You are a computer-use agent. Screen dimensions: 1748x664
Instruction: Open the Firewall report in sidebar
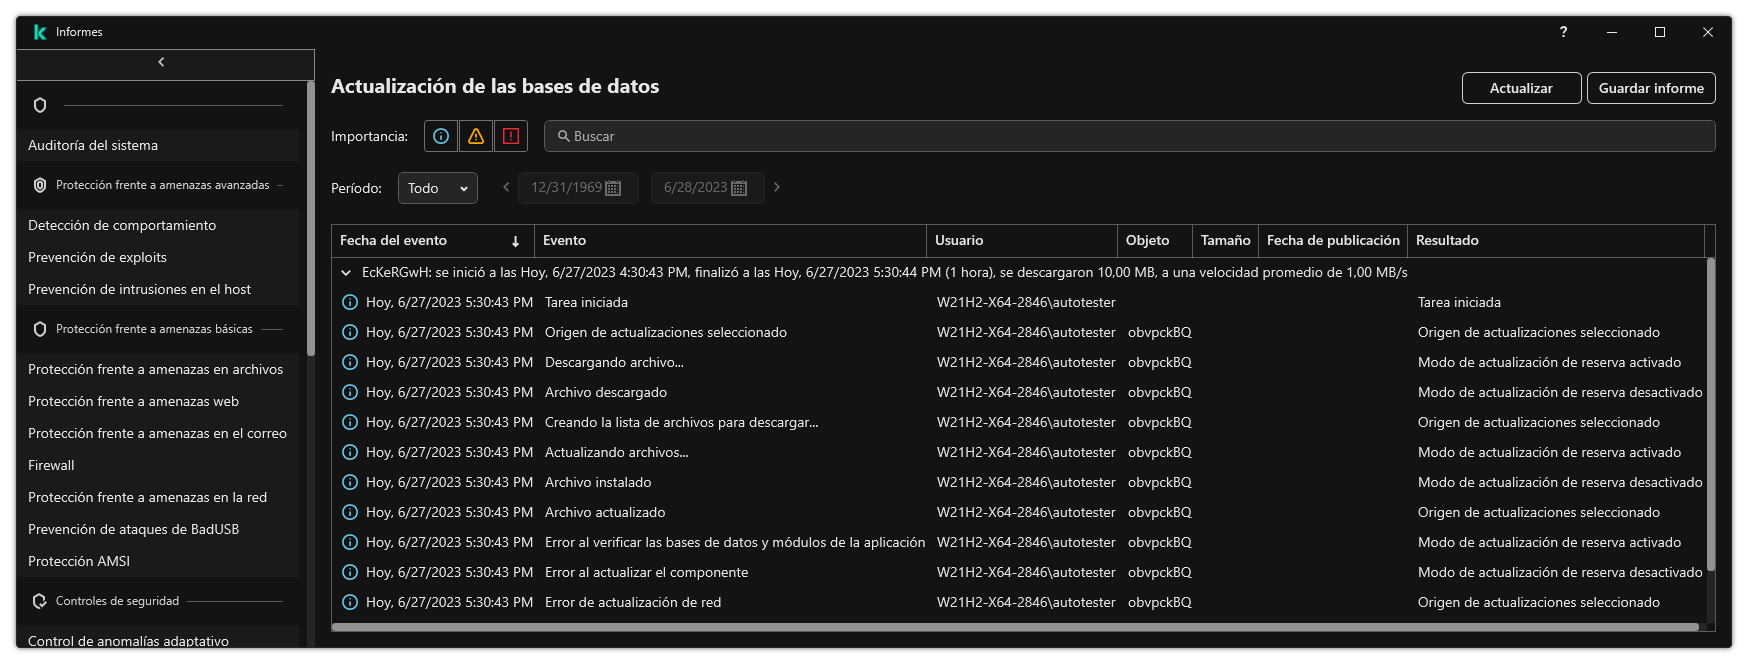(51, 465)
